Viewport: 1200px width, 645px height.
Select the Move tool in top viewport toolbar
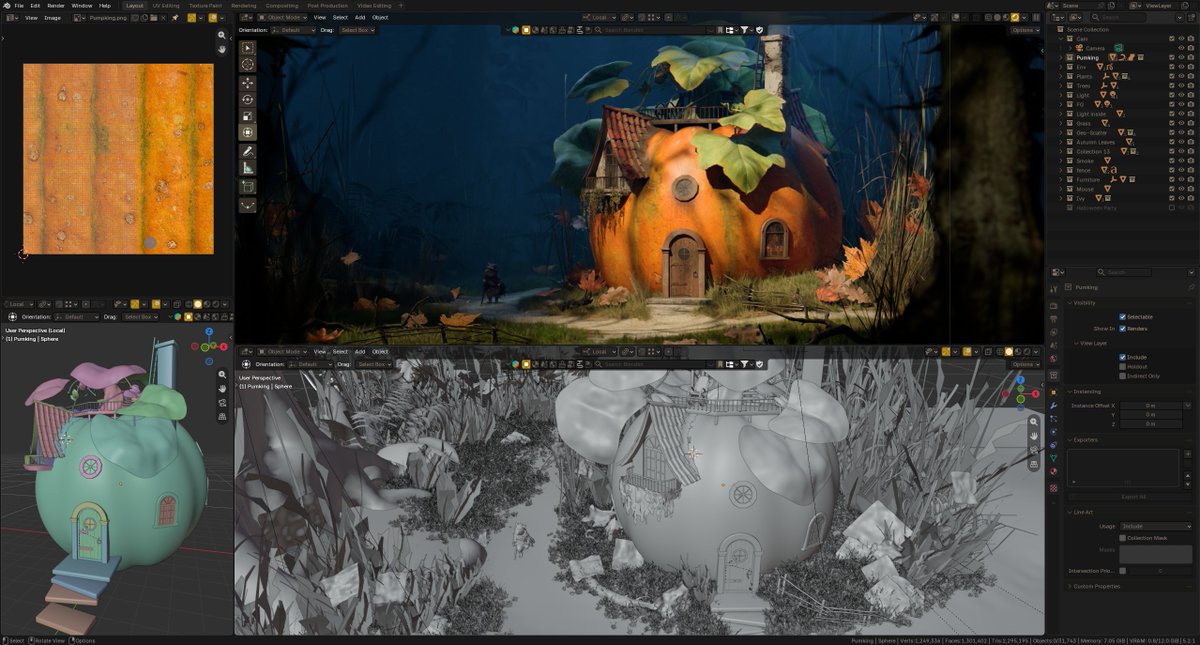[247, 83]
